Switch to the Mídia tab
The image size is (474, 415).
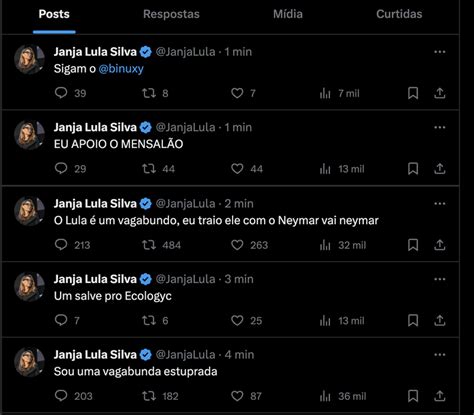(x=288, y=14)
